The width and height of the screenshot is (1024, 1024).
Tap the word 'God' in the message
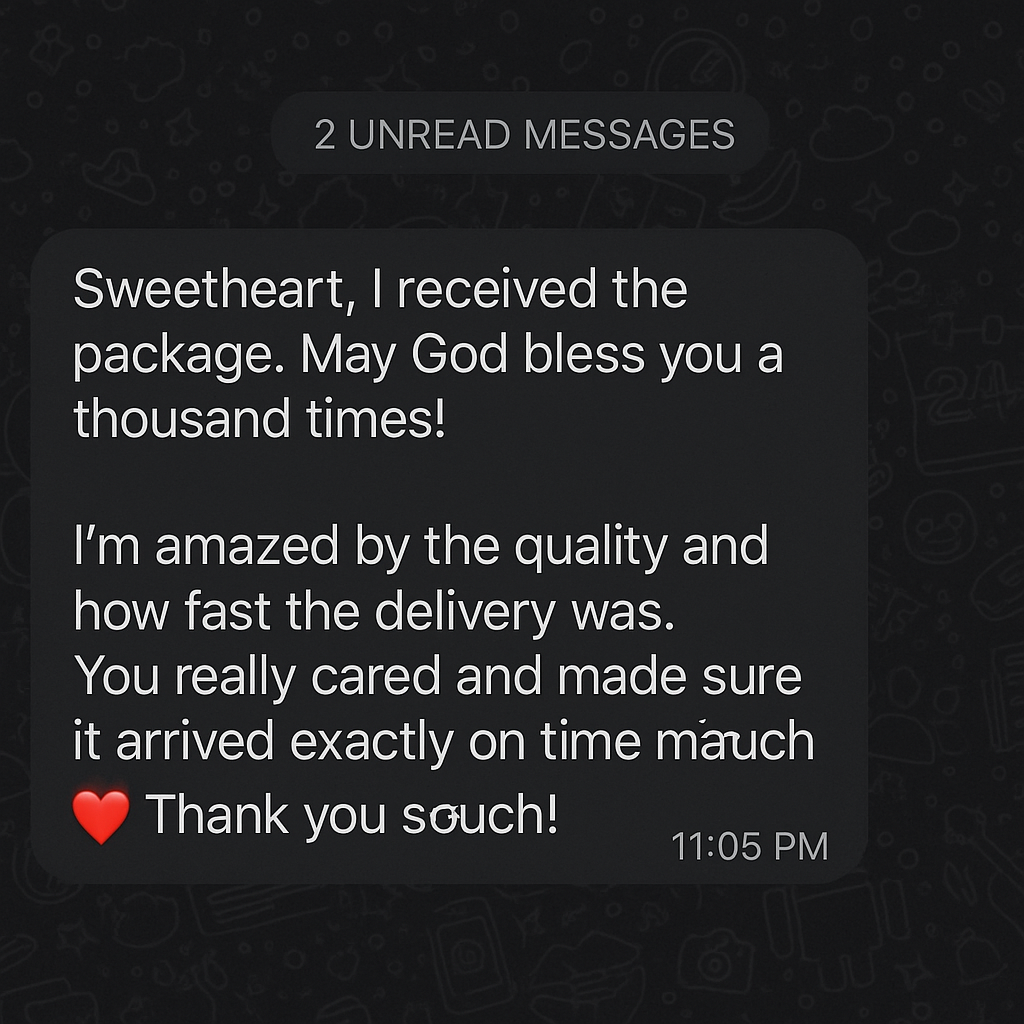[459, 354]
